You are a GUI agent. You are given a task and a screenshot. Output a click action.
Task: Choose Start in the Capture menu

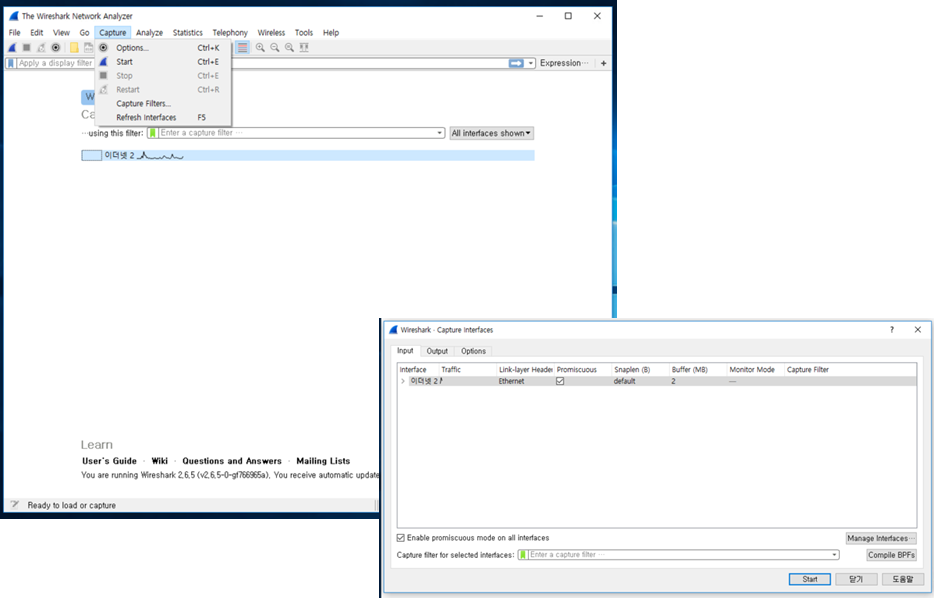click(x=163, y=62)
